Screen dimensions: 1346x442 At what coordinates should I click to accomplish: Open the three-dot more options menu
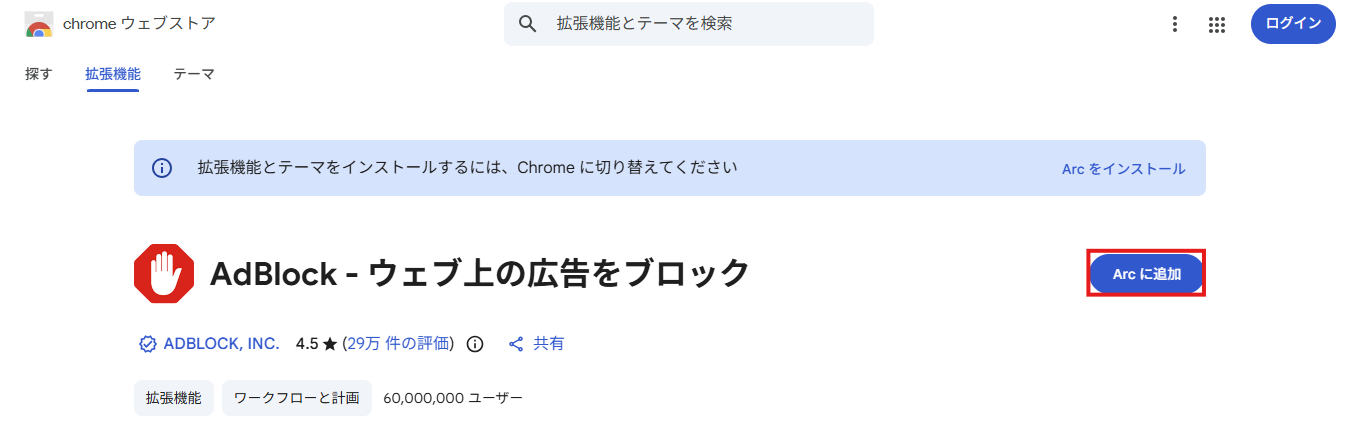[1175, 25]
